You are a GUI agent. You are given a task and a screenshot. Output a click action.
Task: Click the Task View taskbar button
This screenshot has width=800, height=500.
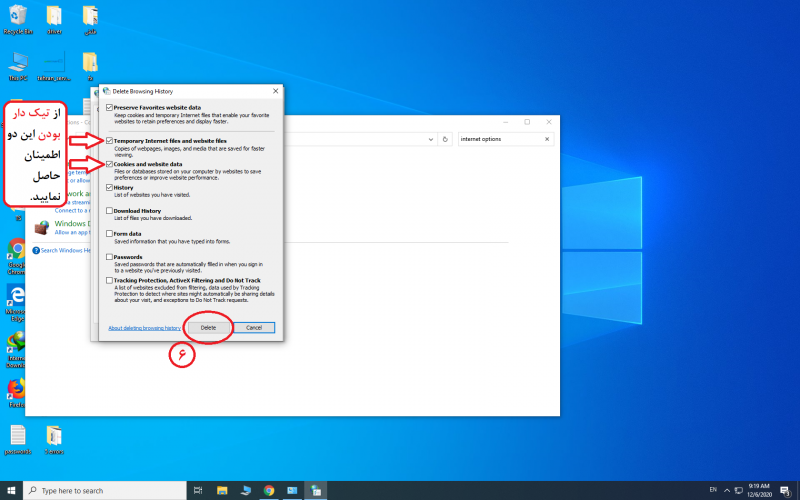(198, 491)
